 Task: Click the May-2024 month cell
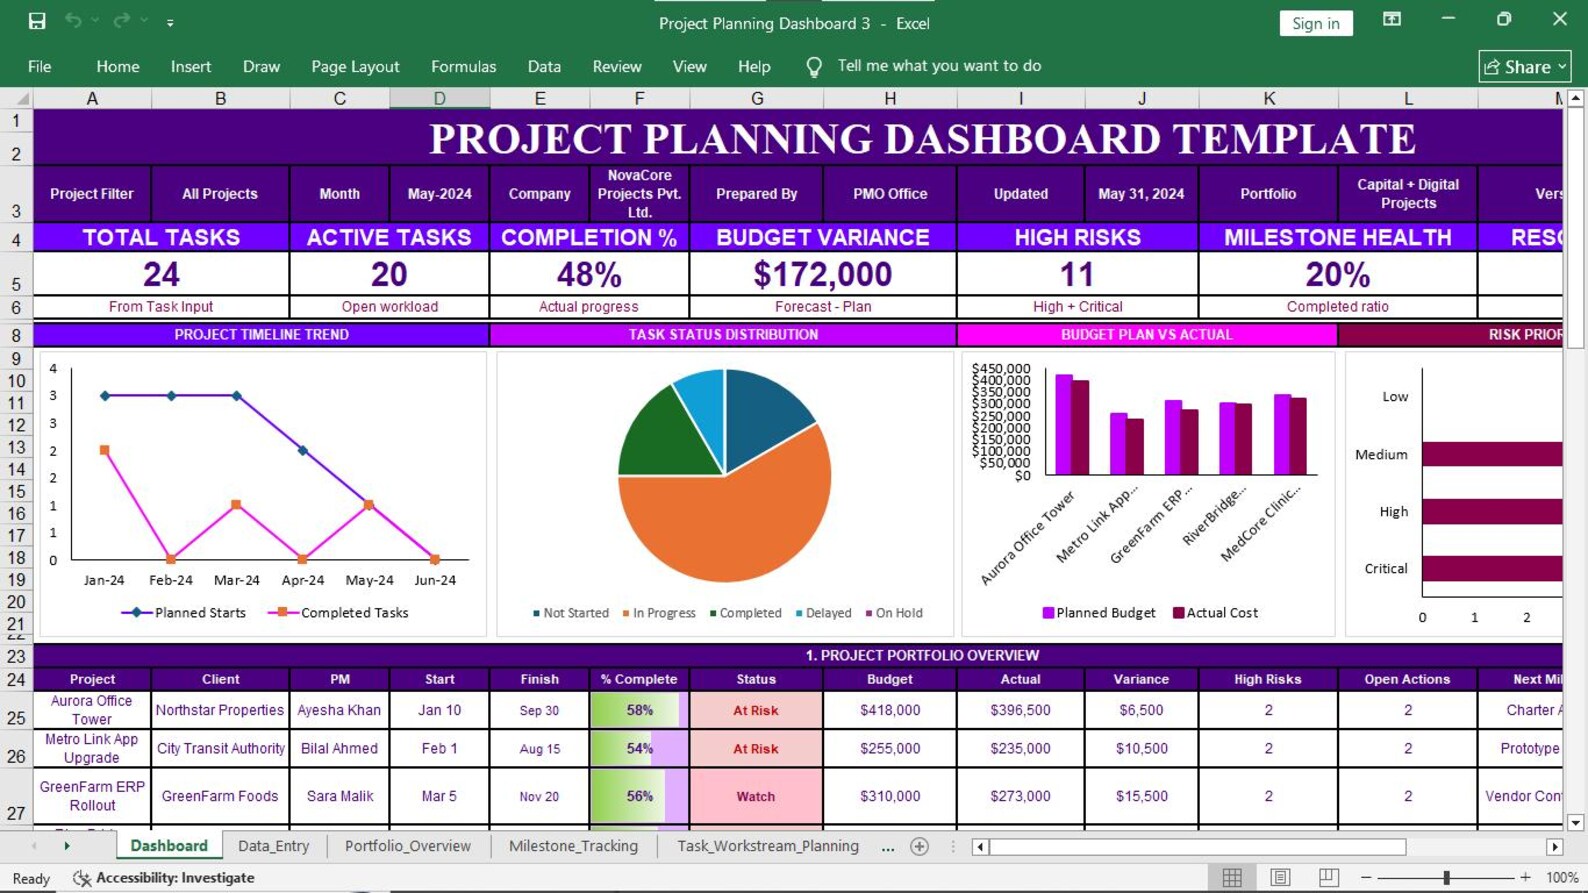pyautogui.click(x=440, y=194)
